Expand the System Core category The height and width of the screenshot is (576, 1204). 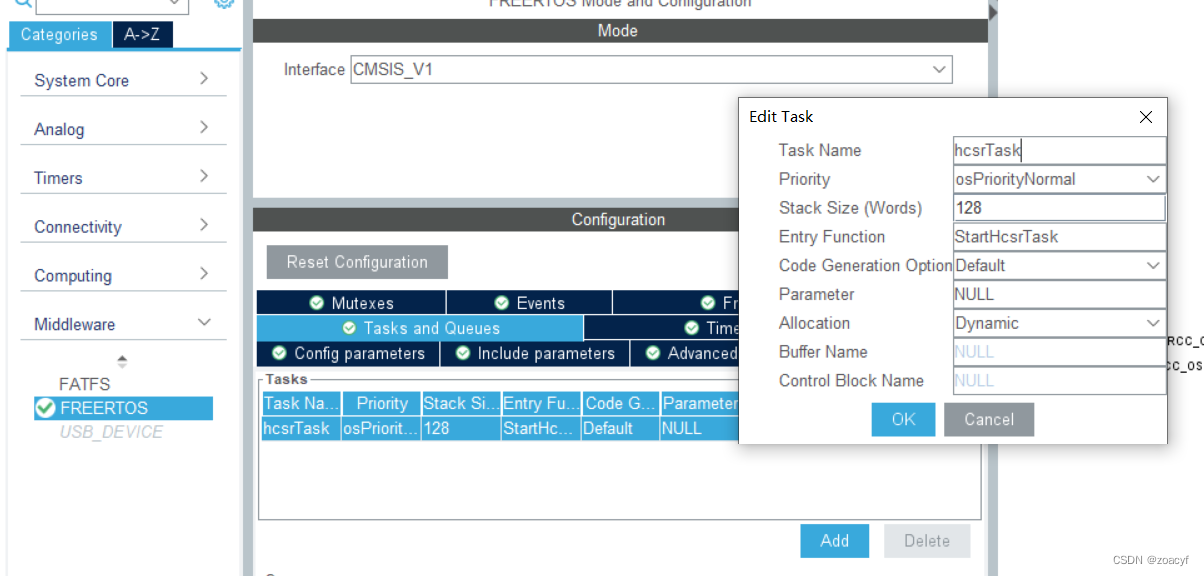(x=124, y=80)
